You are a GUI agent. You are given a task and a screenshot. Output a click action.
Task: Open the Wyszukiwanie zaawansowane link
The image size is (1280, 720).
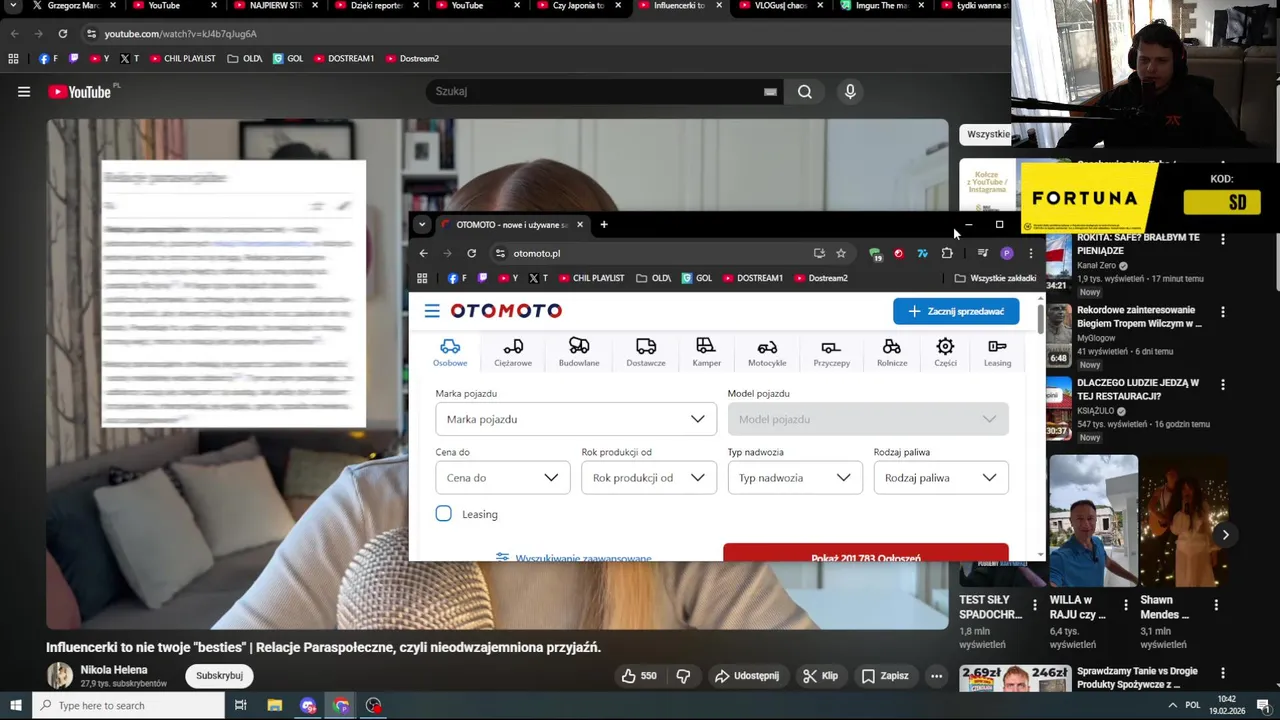(574, 557)
